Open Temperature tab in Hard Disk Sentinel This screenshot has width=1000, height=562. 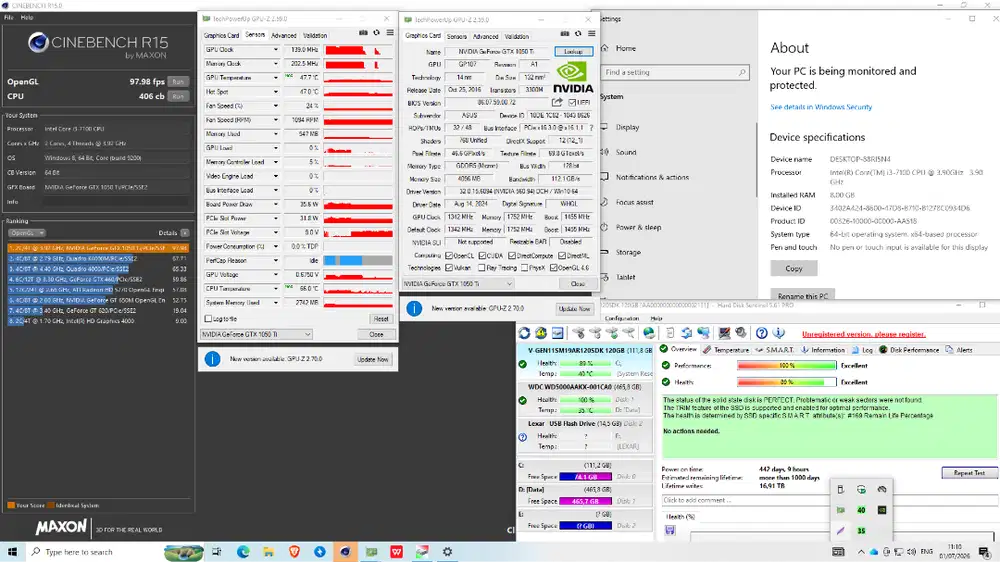(726, 350)
